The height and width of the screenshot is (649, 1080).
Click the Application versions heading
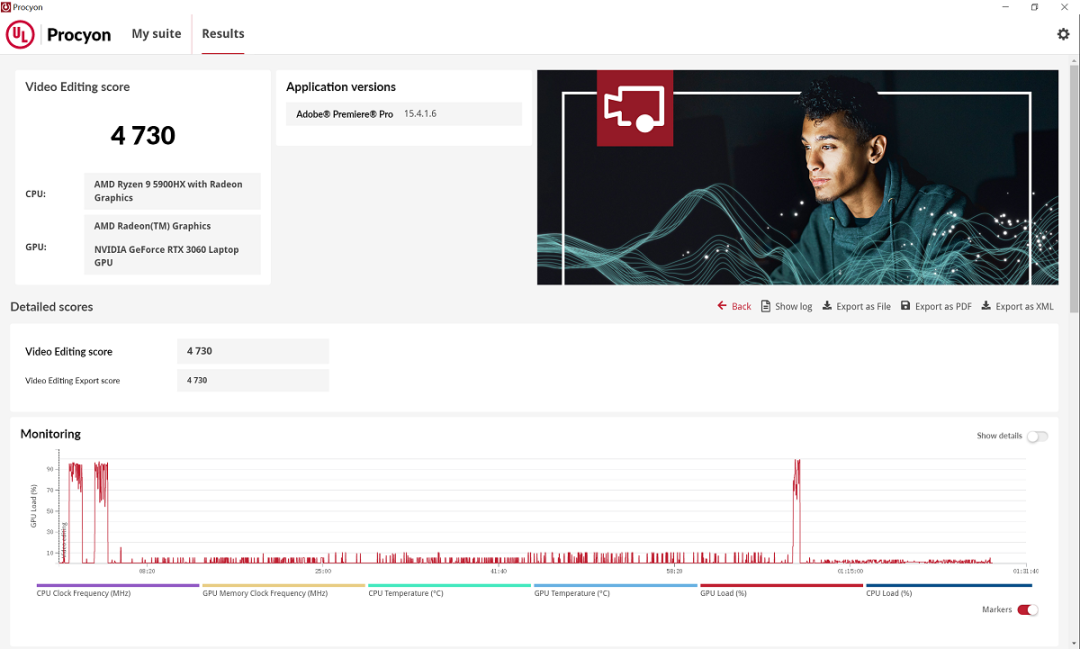pyautogui.click(x=341, y=87)
